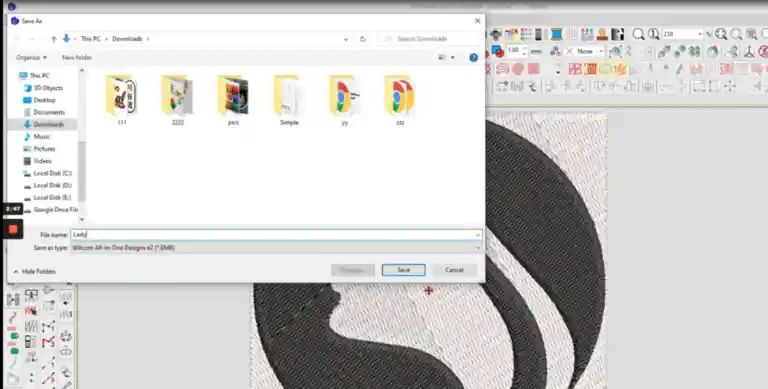768x389 pixels.
Task: Select Desktop in the navigation tree
Action: pyautogui.click(x=44, y=100)
